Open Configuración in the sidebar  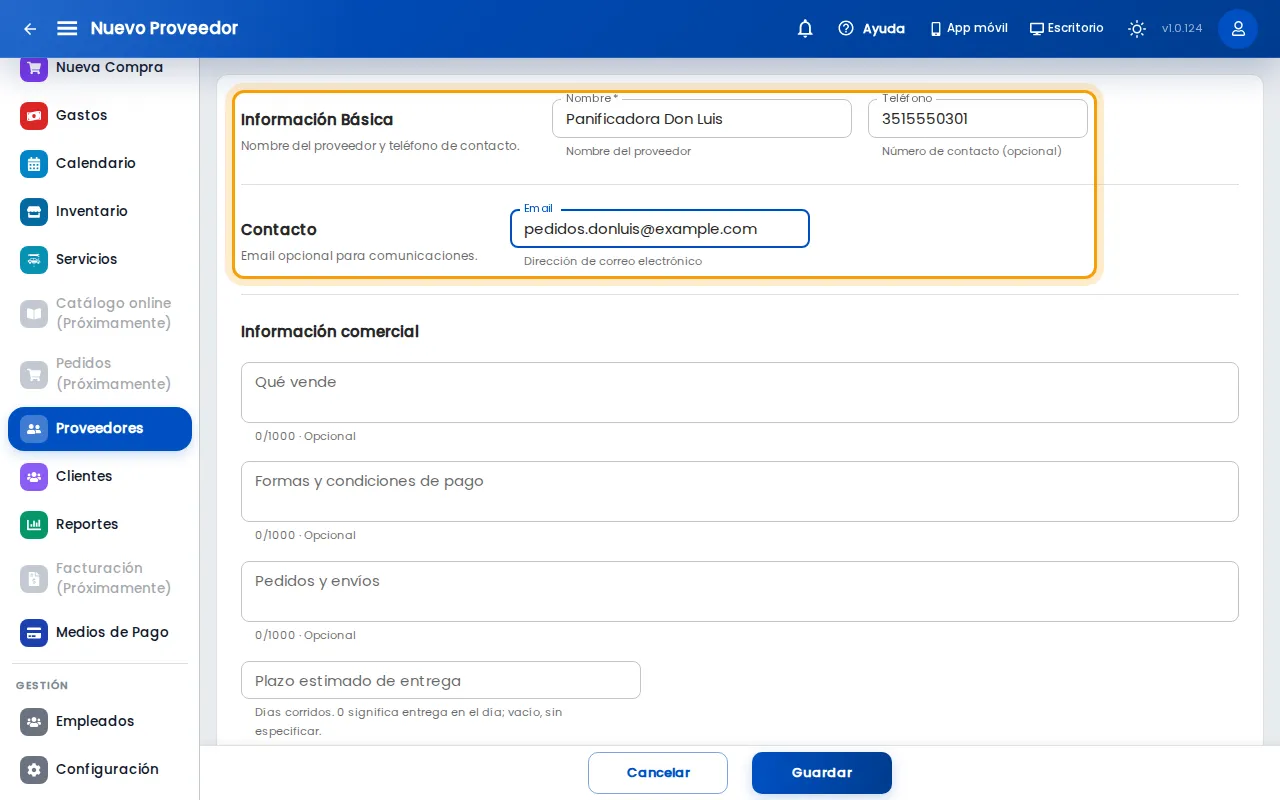point(100,769)
